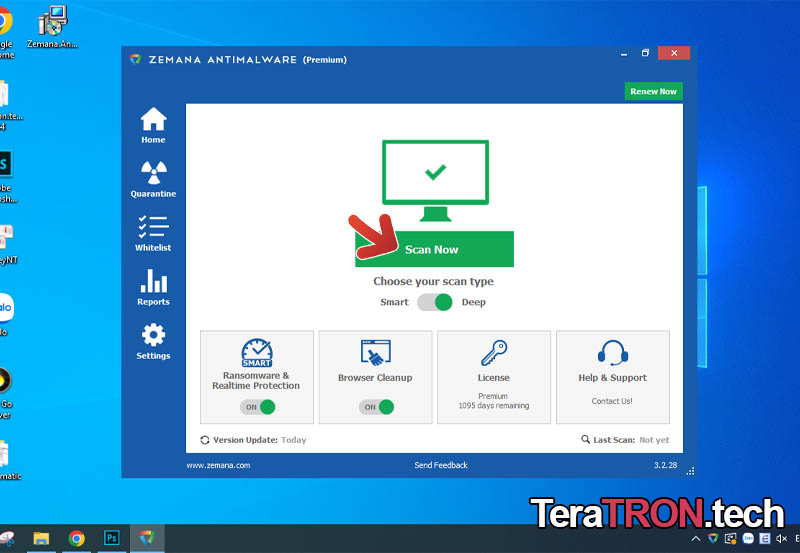The width and height of the screenshot is (800, 553).
Task: Click Send Feedback link
Action: coord(441,465)
